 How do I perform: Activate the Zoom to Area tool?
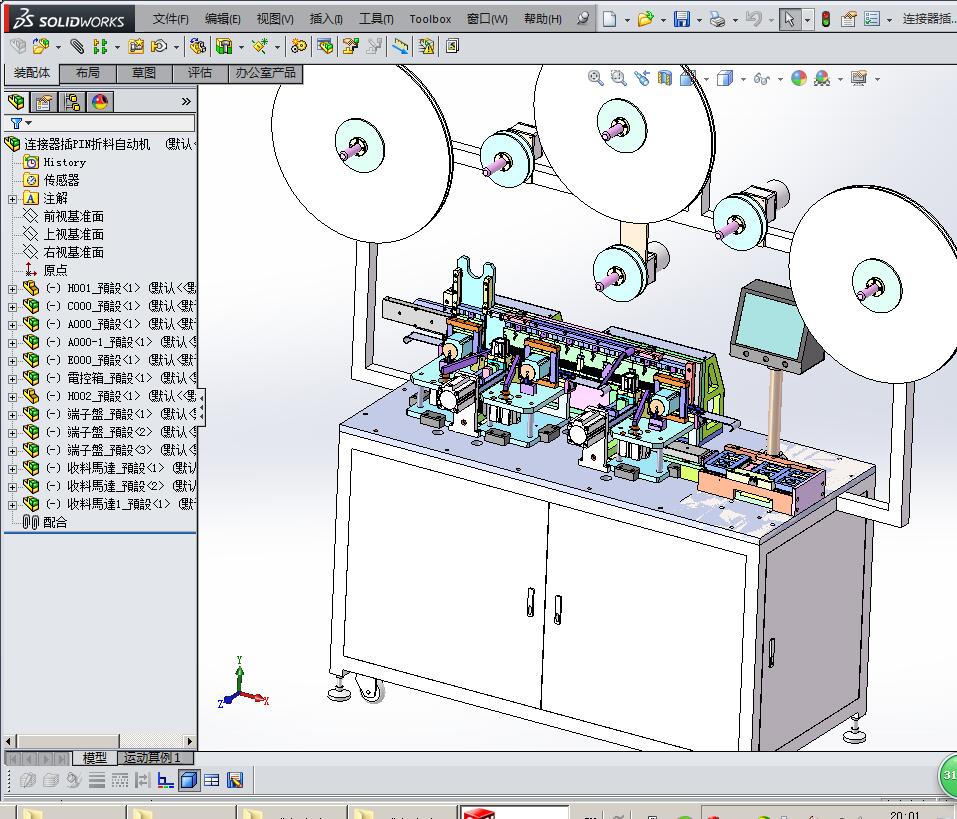tap(618, 77)
